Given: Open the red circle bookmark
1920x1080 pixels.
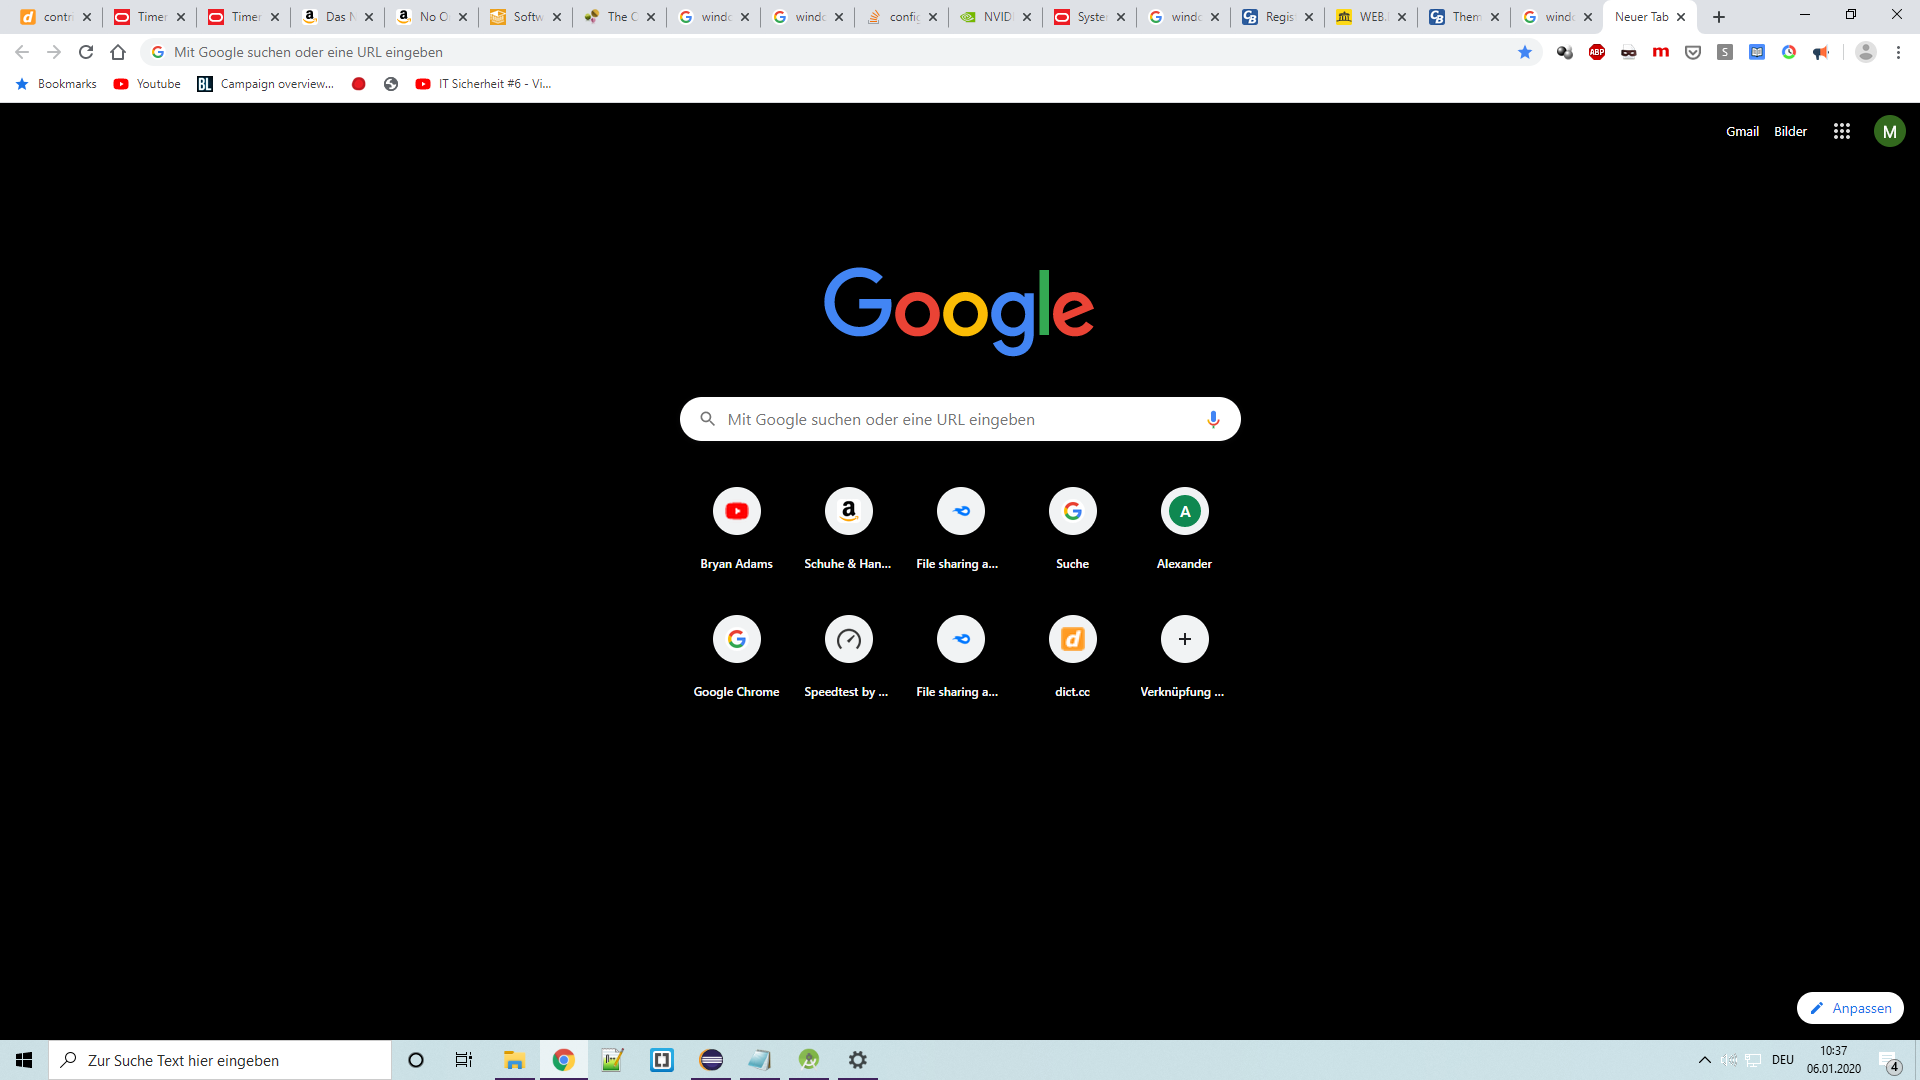Looking at the screenshot, I should (x=359, y=84).
